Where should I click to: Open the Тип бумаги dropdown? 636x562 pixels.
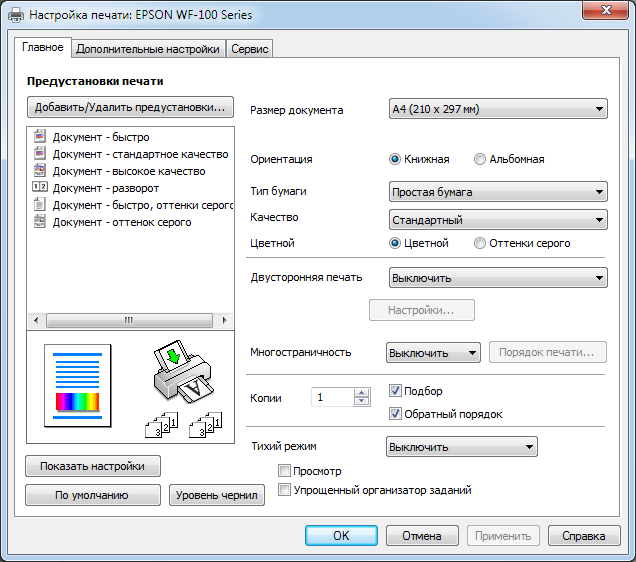tap(498, 192)
